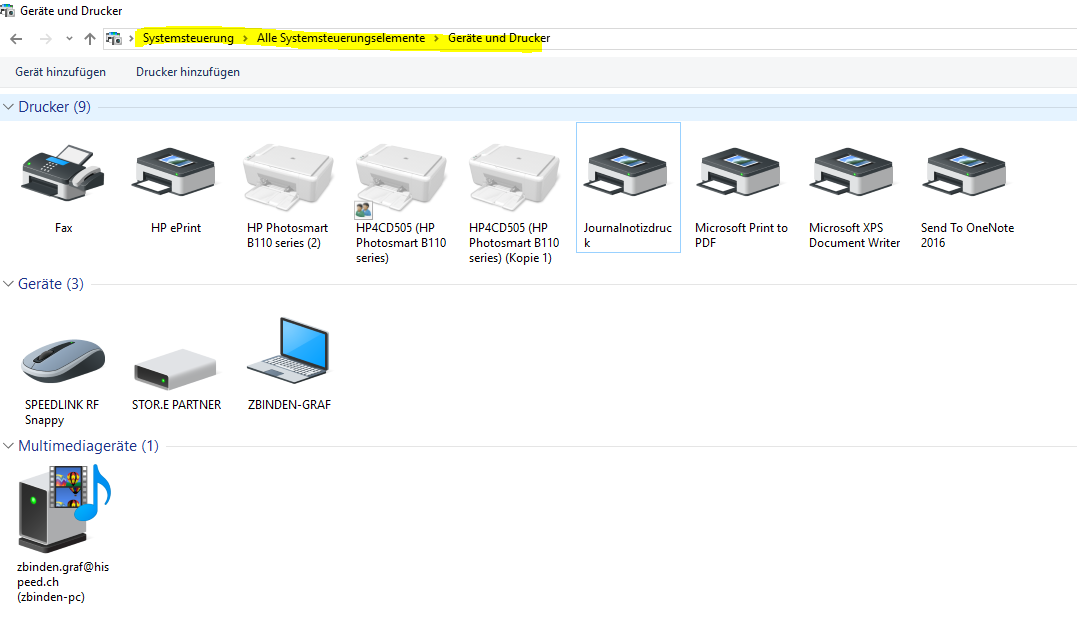Select the HP ePrint printer icon
This screenshot has width=1077, height=640.
pos(175,172)
